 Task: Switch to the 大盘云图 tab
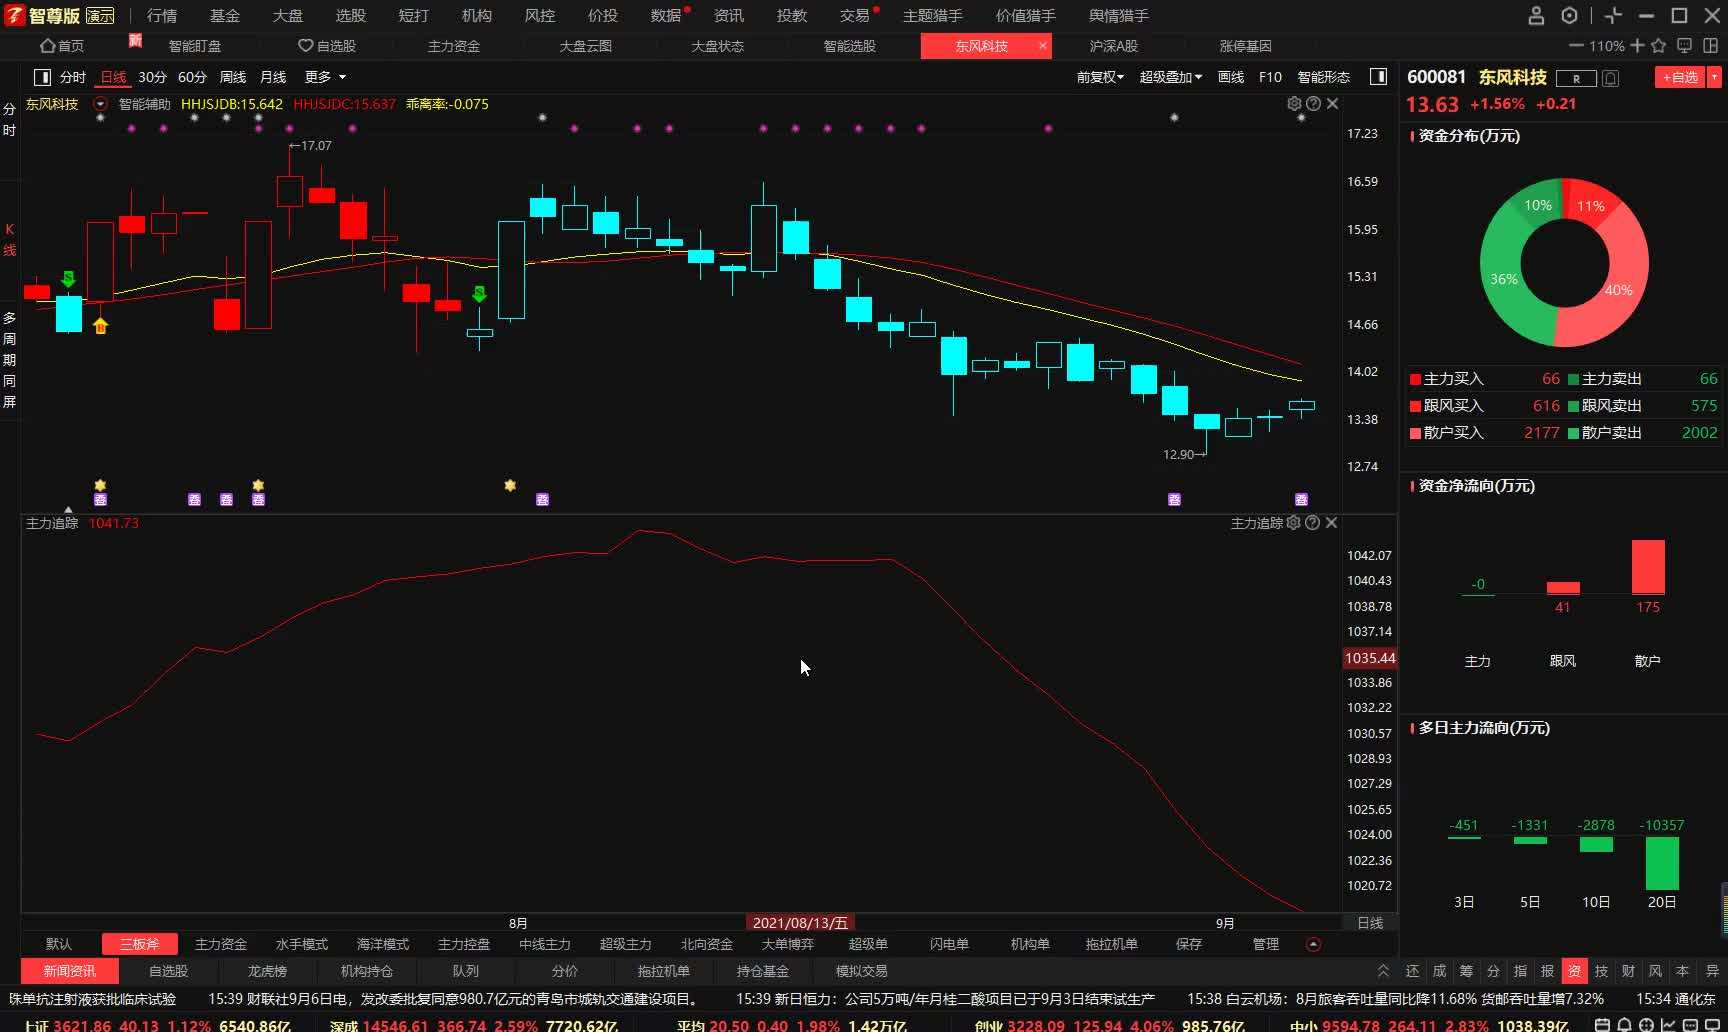[x=585, y=46]
